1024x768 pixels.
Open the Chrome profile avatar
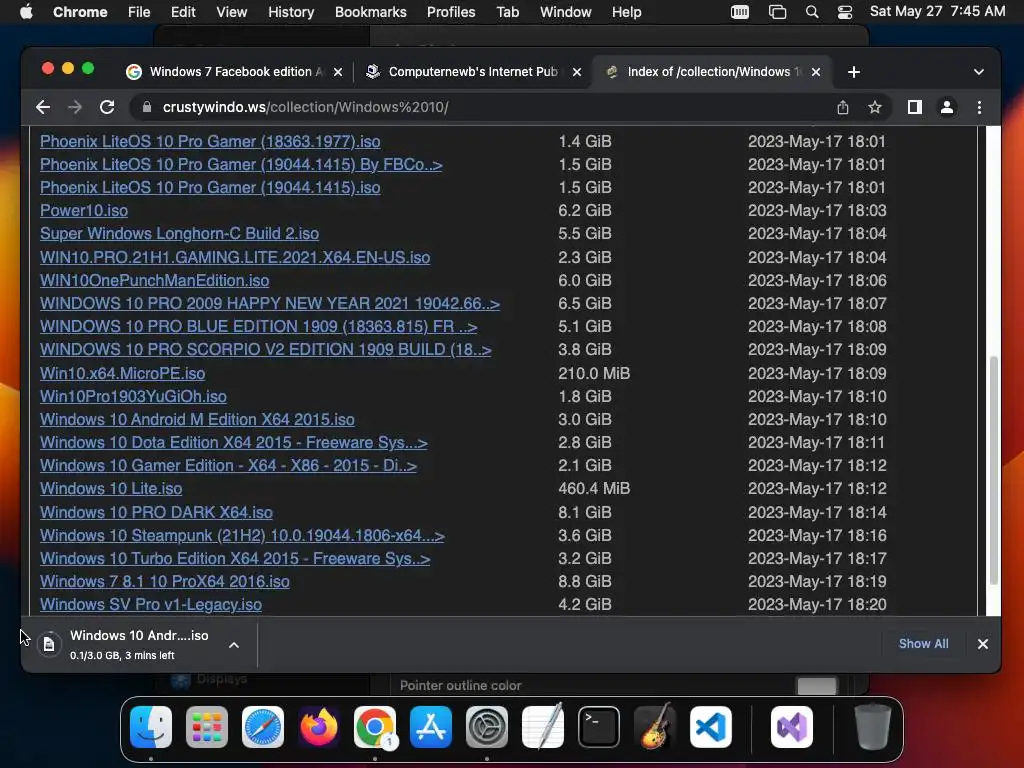[946, 107]
